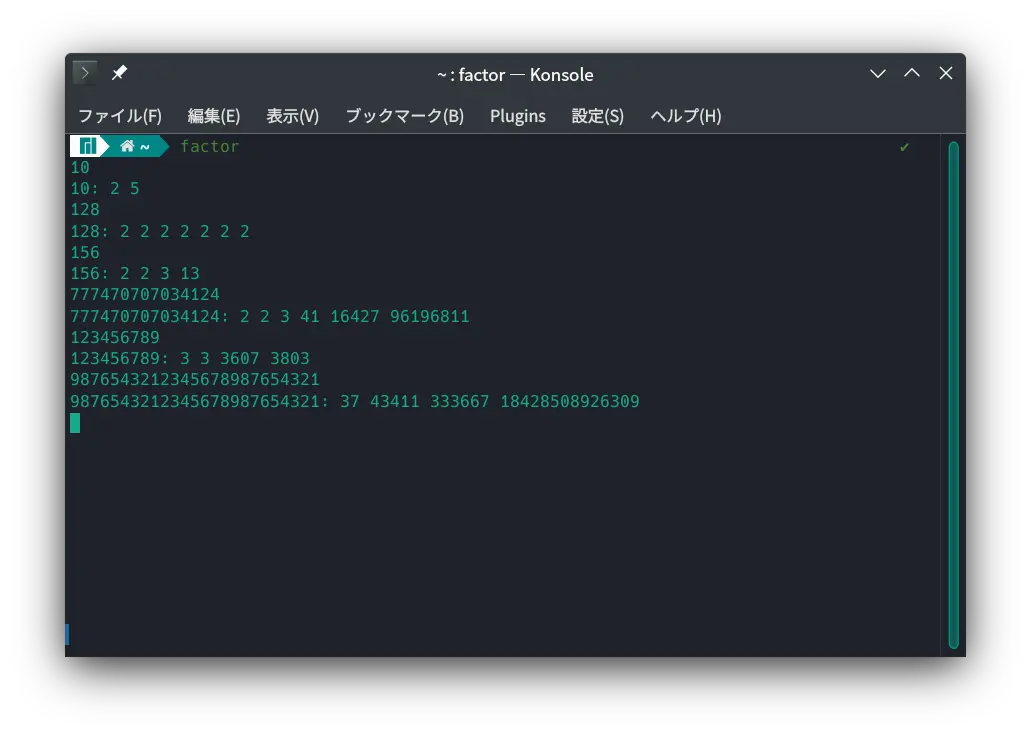Screen dimensions: 1031x734
Task: Close the Konsole window
Action: point(946,74)
